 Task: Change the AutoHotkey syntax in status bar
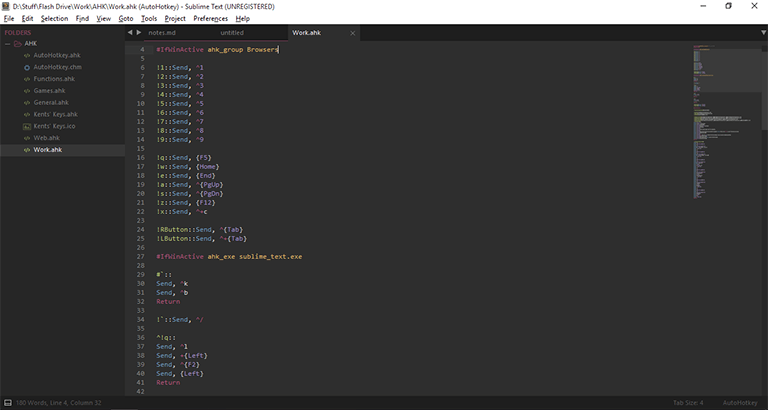(740, 403)
